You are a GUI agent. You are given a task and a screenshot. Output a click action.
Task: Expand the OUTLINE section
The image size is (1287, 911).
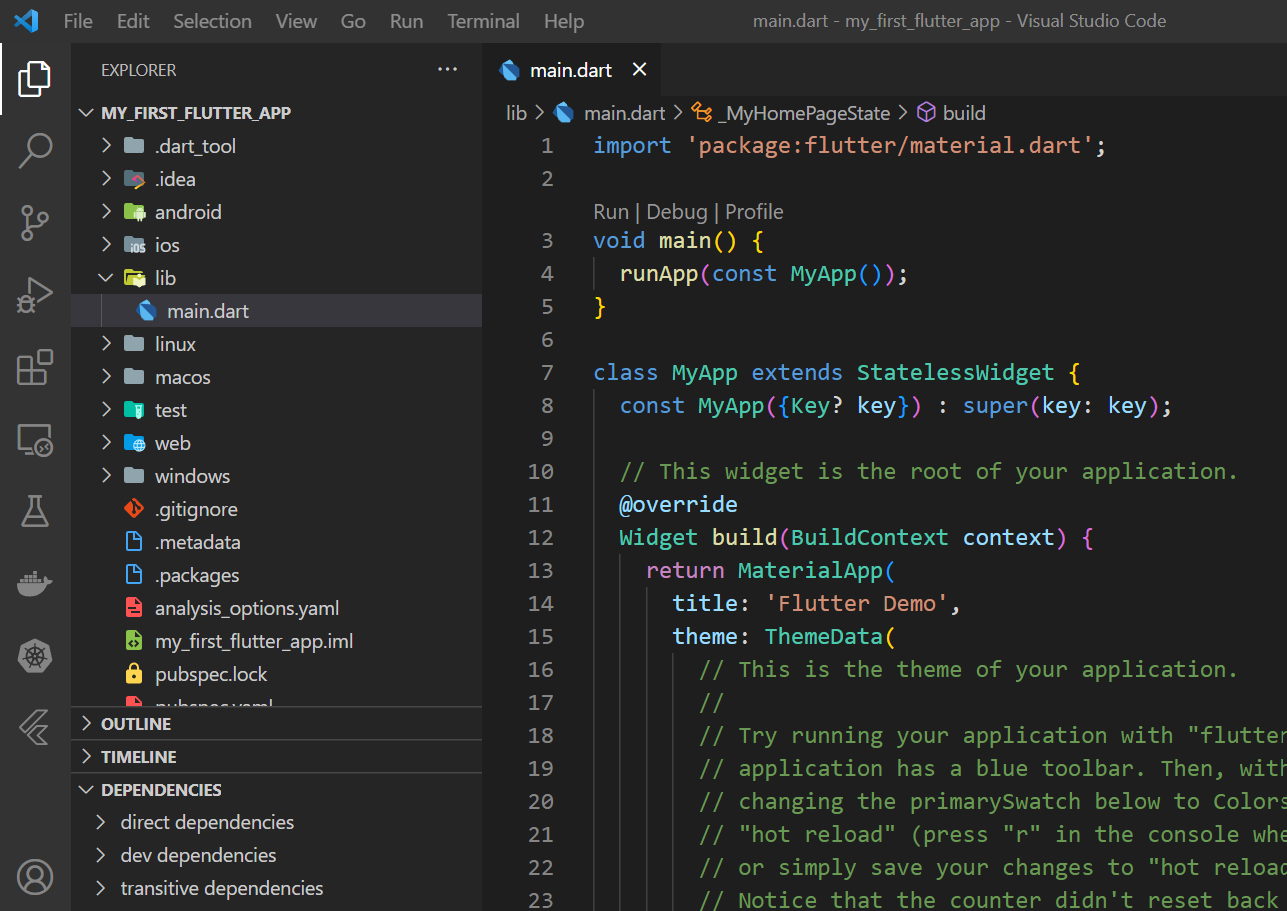tap(276, 724)
